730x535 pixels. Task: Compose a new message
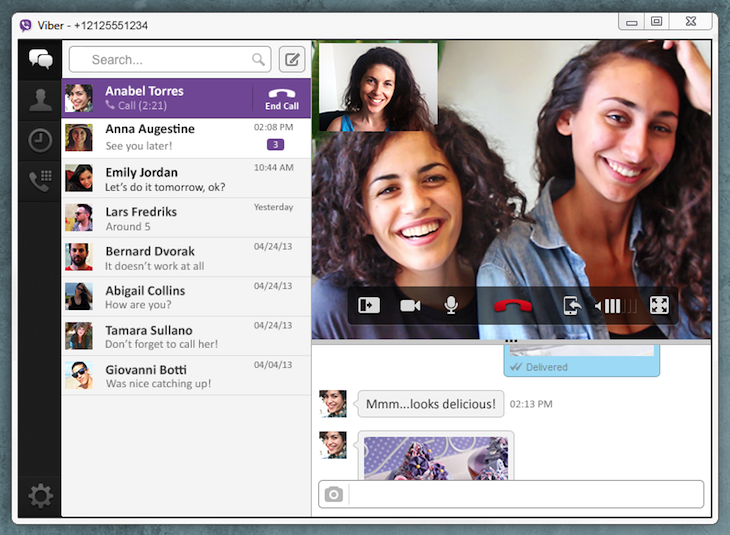(x=292, y=60)
